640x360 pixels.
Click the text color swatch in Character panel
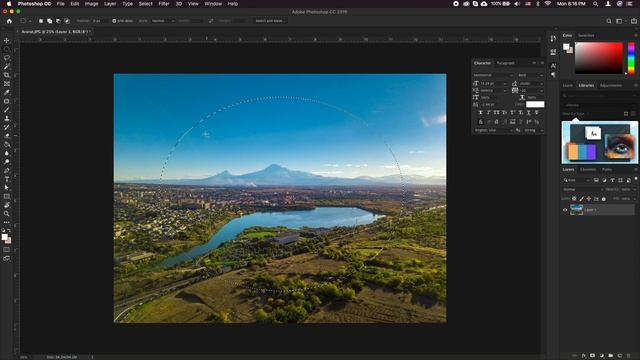click(x=535, y=104)
